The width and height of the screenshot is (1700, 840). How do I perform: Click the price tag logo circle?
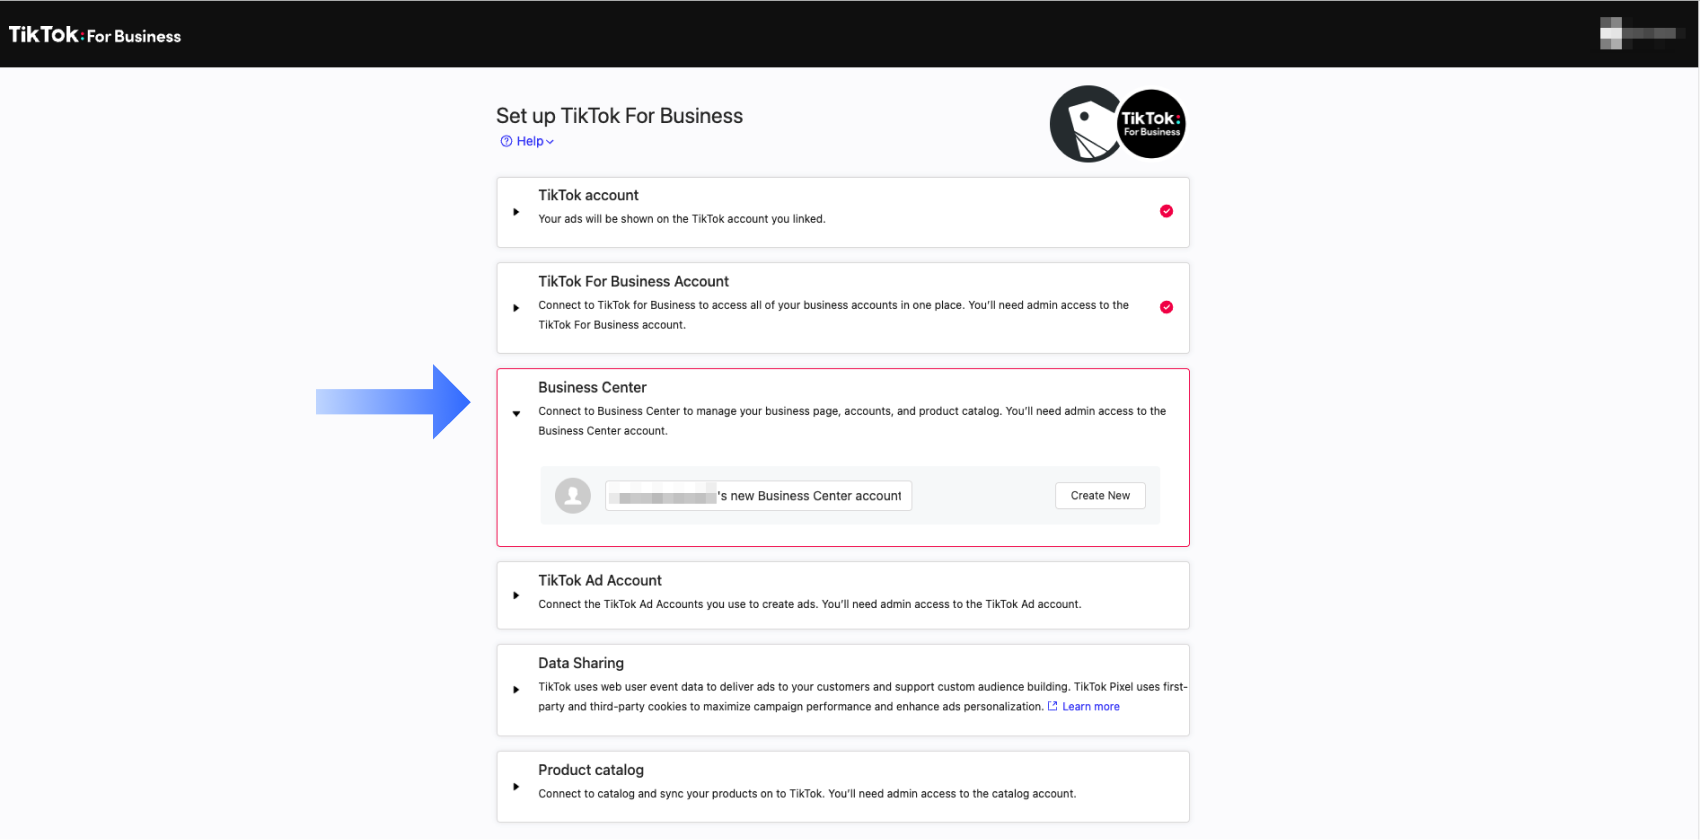click(x=1085, y=124)
